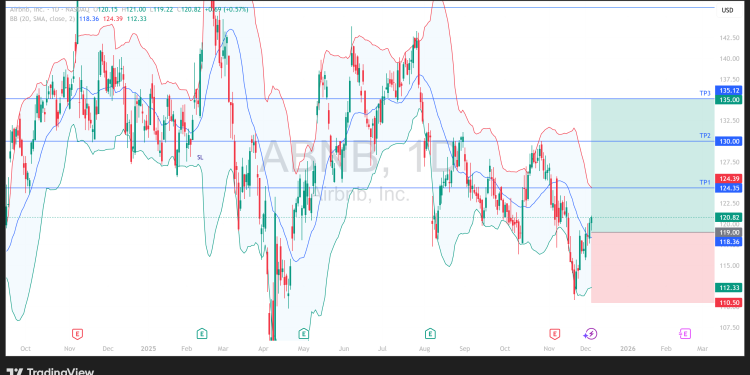This screenshot has height=375, width=750.
Task: Click the 130.00 blue price label
Action: coord(728,142)
